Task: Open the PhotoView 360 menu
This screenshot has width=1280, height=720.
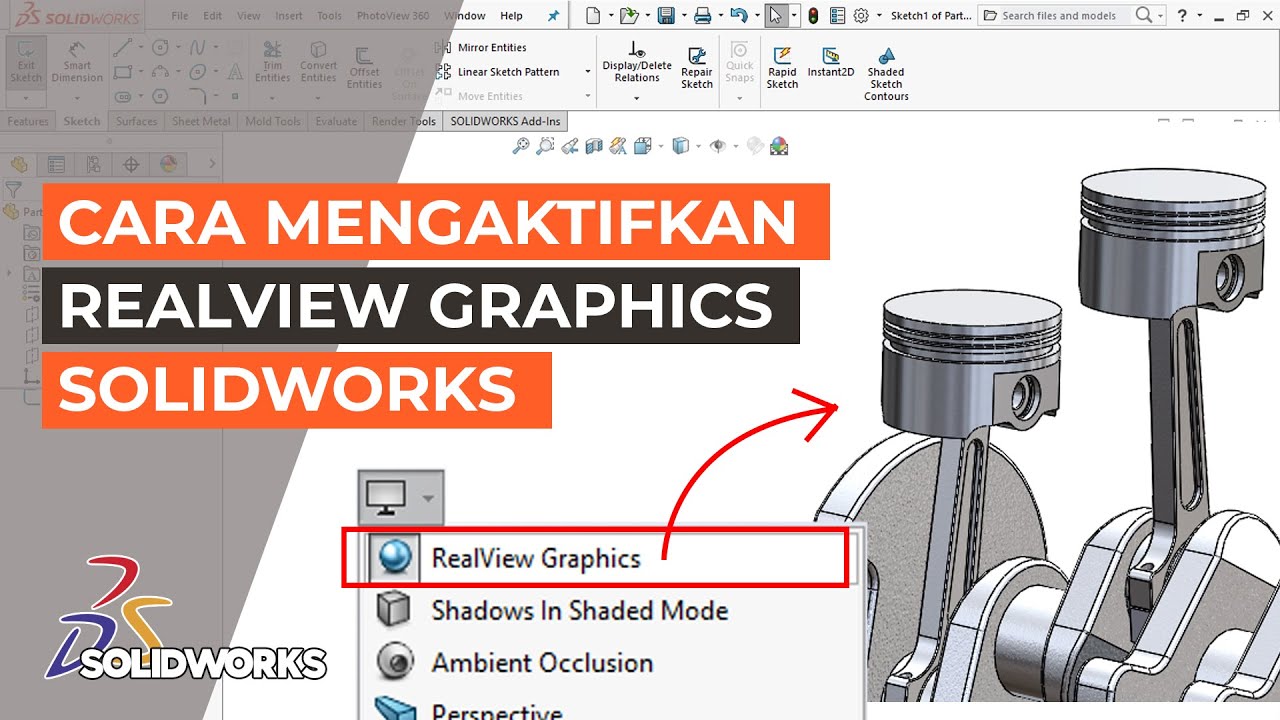Action: click(x=393, y=16)
